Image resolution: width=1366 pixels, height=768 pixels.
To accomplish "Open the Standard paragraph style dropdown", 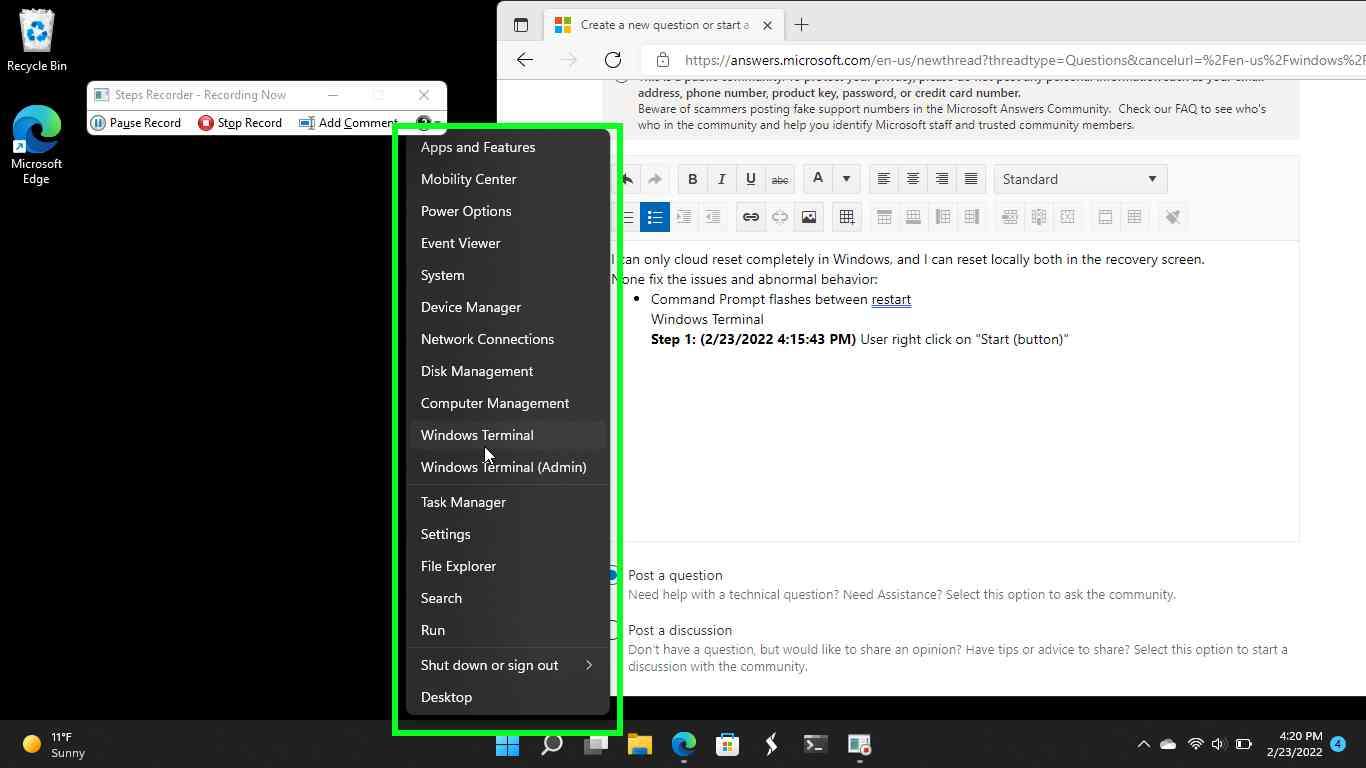I will pos(1079,179).
